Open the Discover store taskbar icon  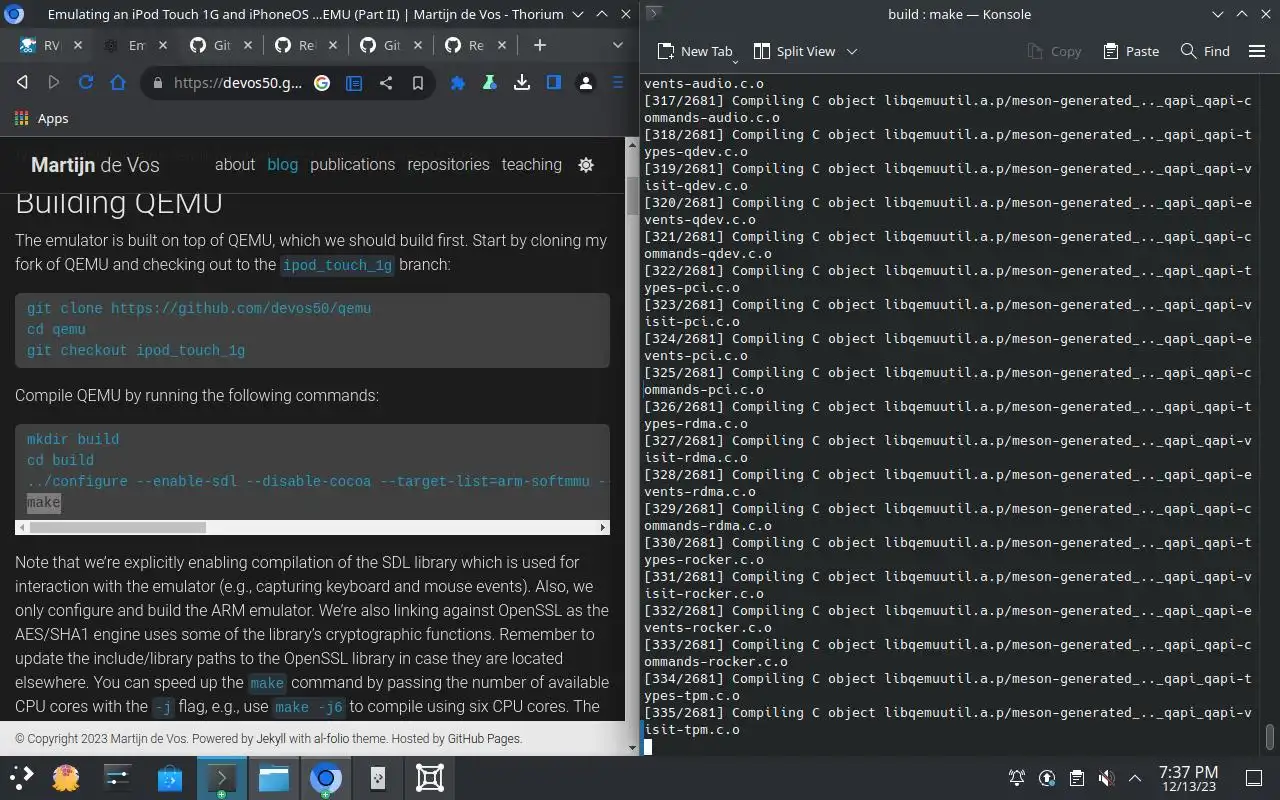[170, 777]
